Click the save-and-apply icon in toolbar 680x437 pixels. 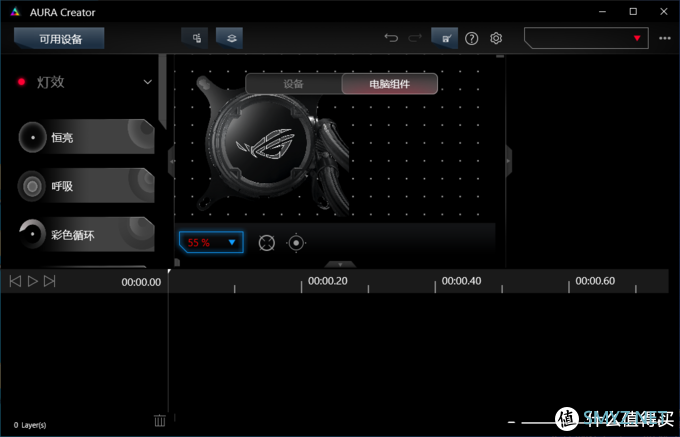(x=445, y=38)
